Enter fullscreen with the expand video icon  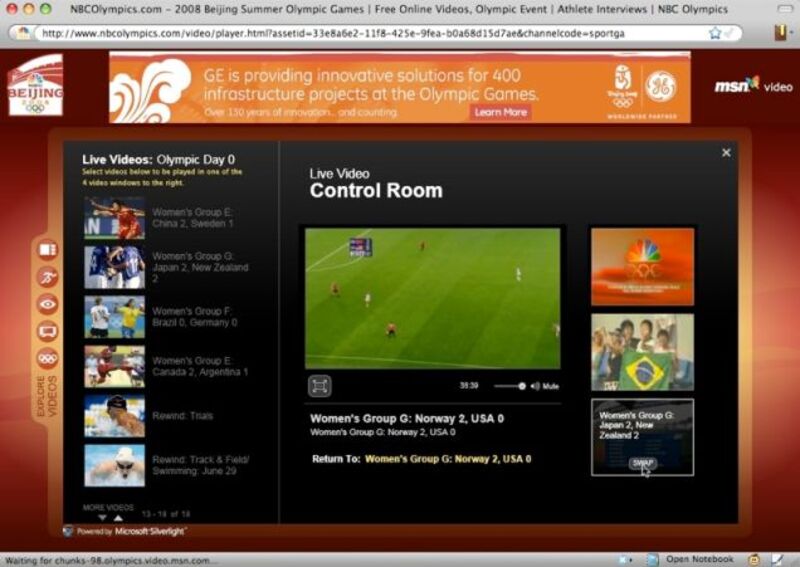[x=319, y=386]
